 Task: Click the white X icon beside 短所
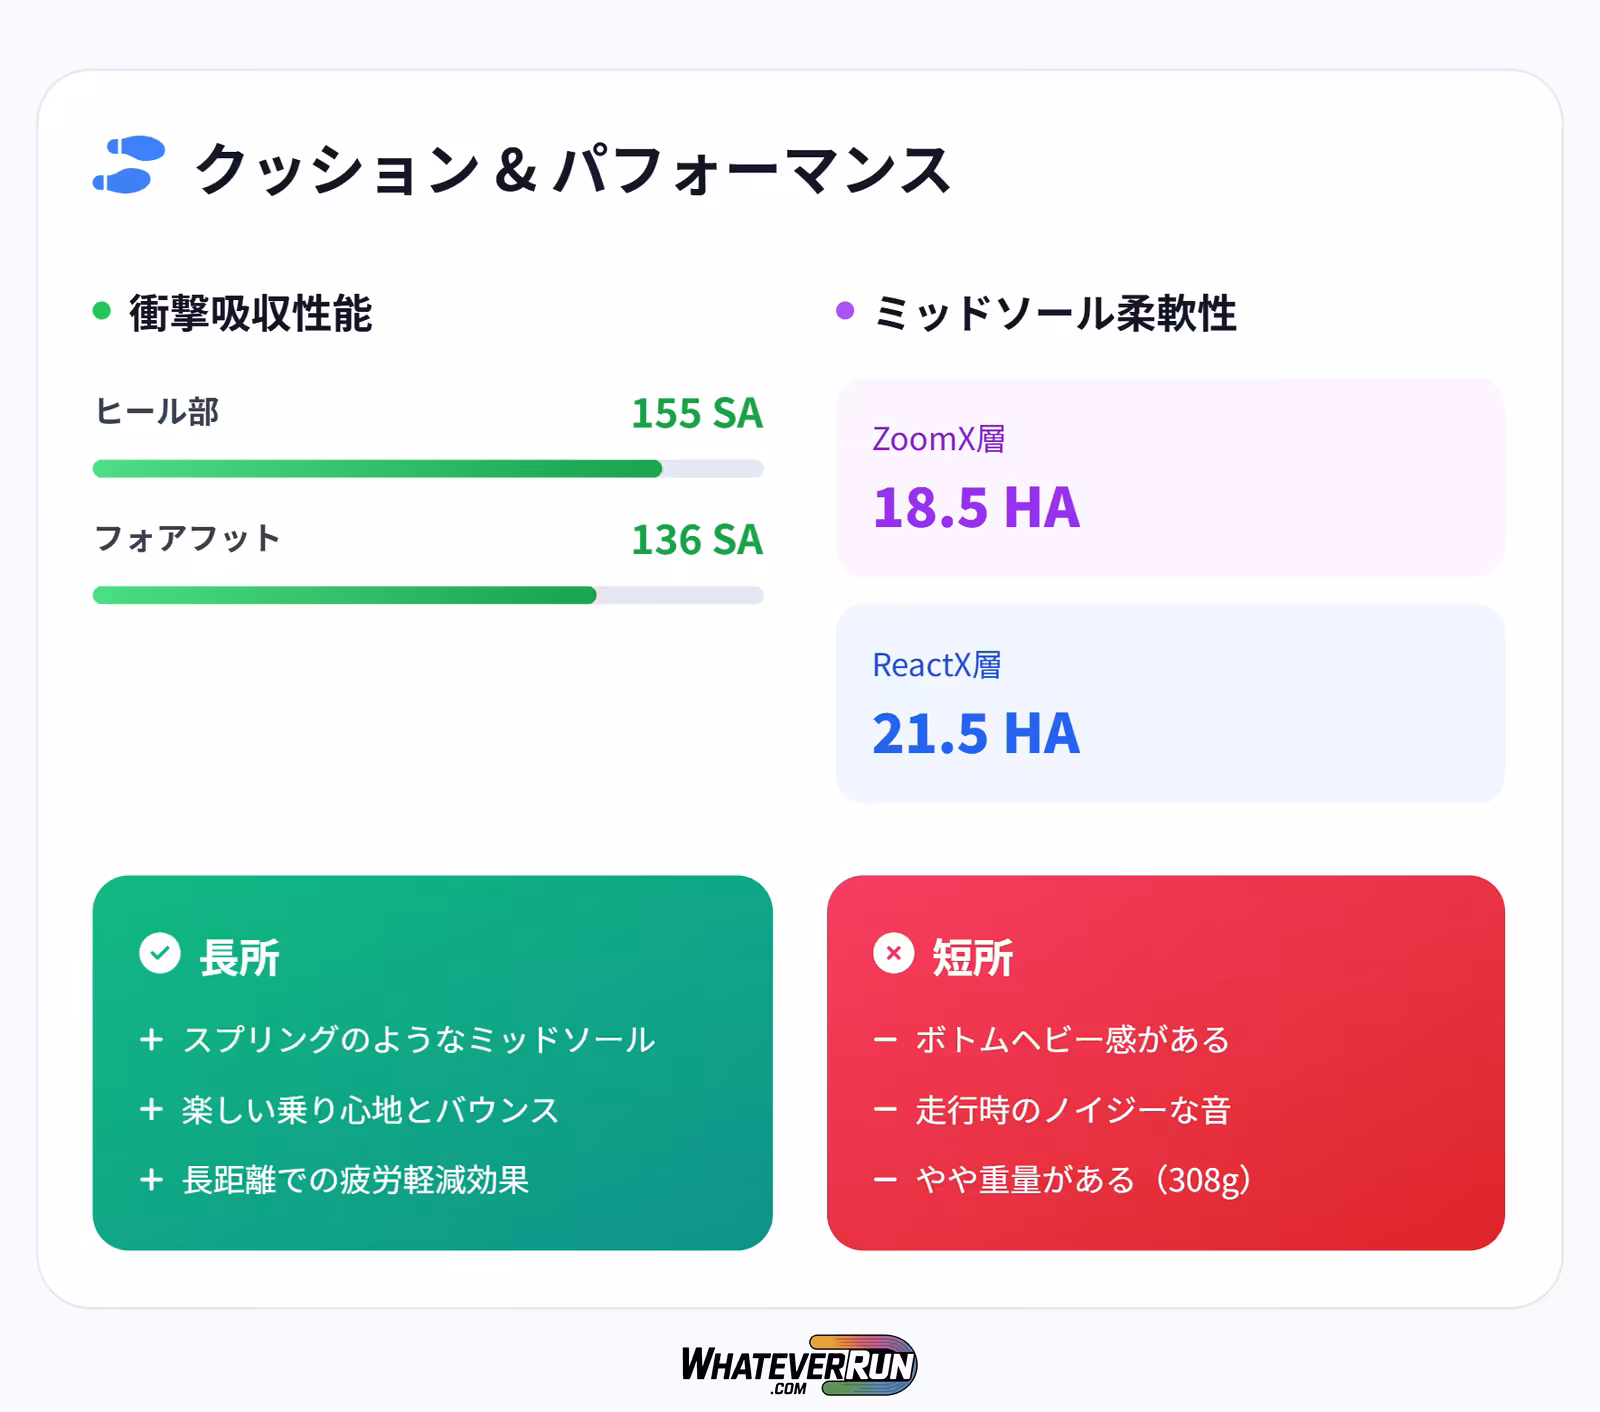click(x=893, y=953)
